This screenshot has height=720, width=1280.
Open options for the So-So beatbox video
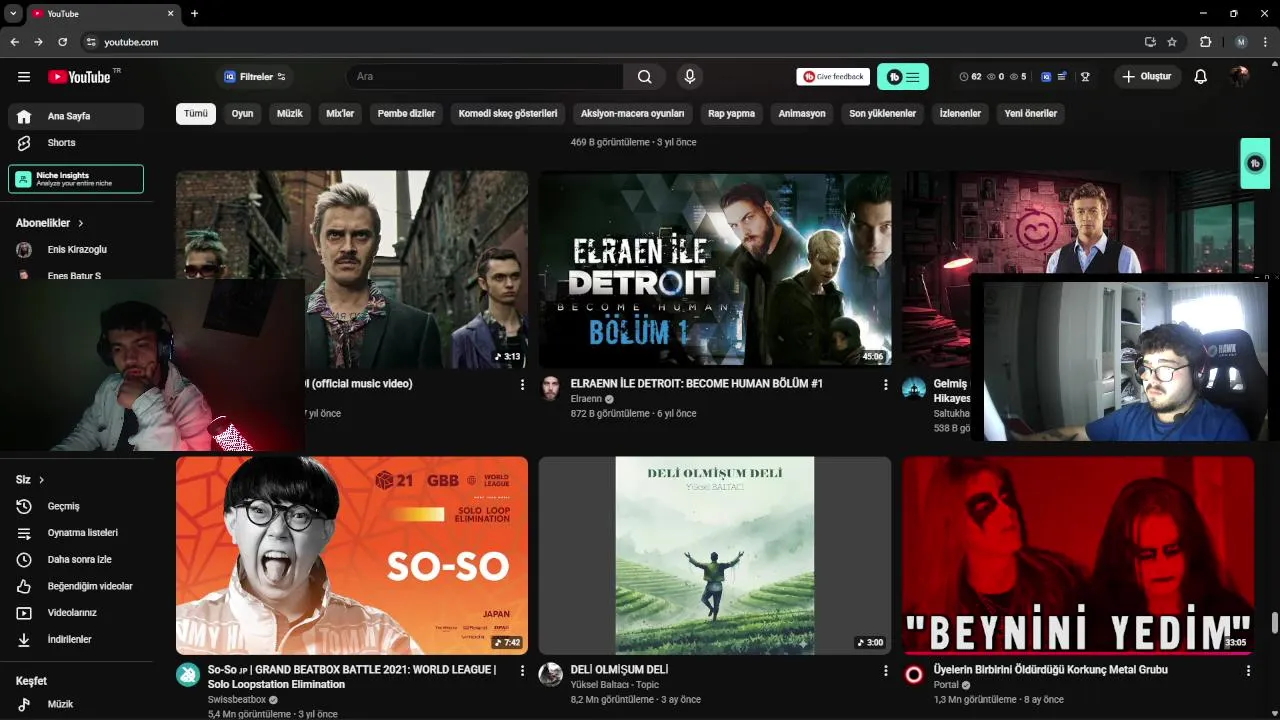tap(522, 671)
